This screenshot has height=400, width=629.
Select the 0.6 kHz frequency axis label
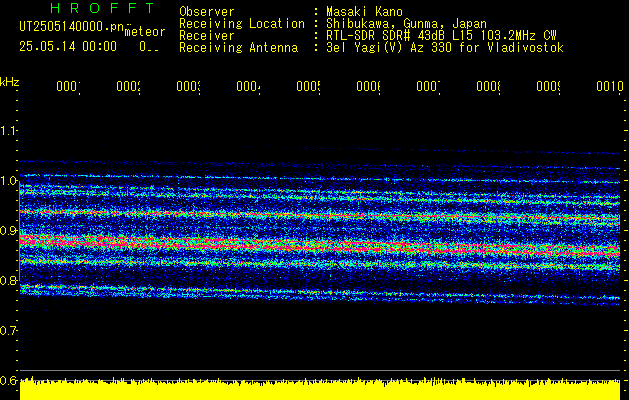click(8, 380)
